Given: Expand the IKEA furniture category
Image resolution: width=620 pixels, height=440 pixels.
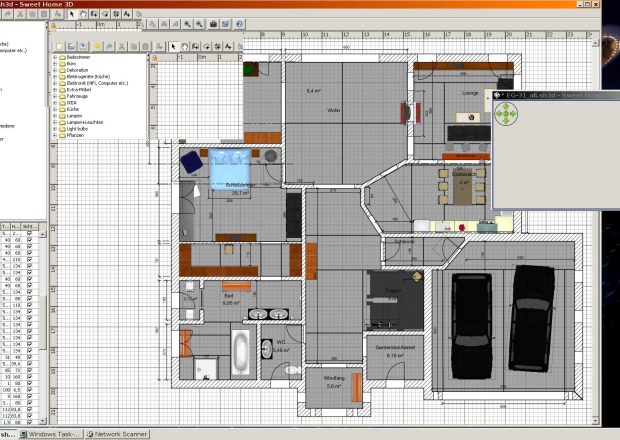Looking at the screenshot, I should tap(55, 103).
